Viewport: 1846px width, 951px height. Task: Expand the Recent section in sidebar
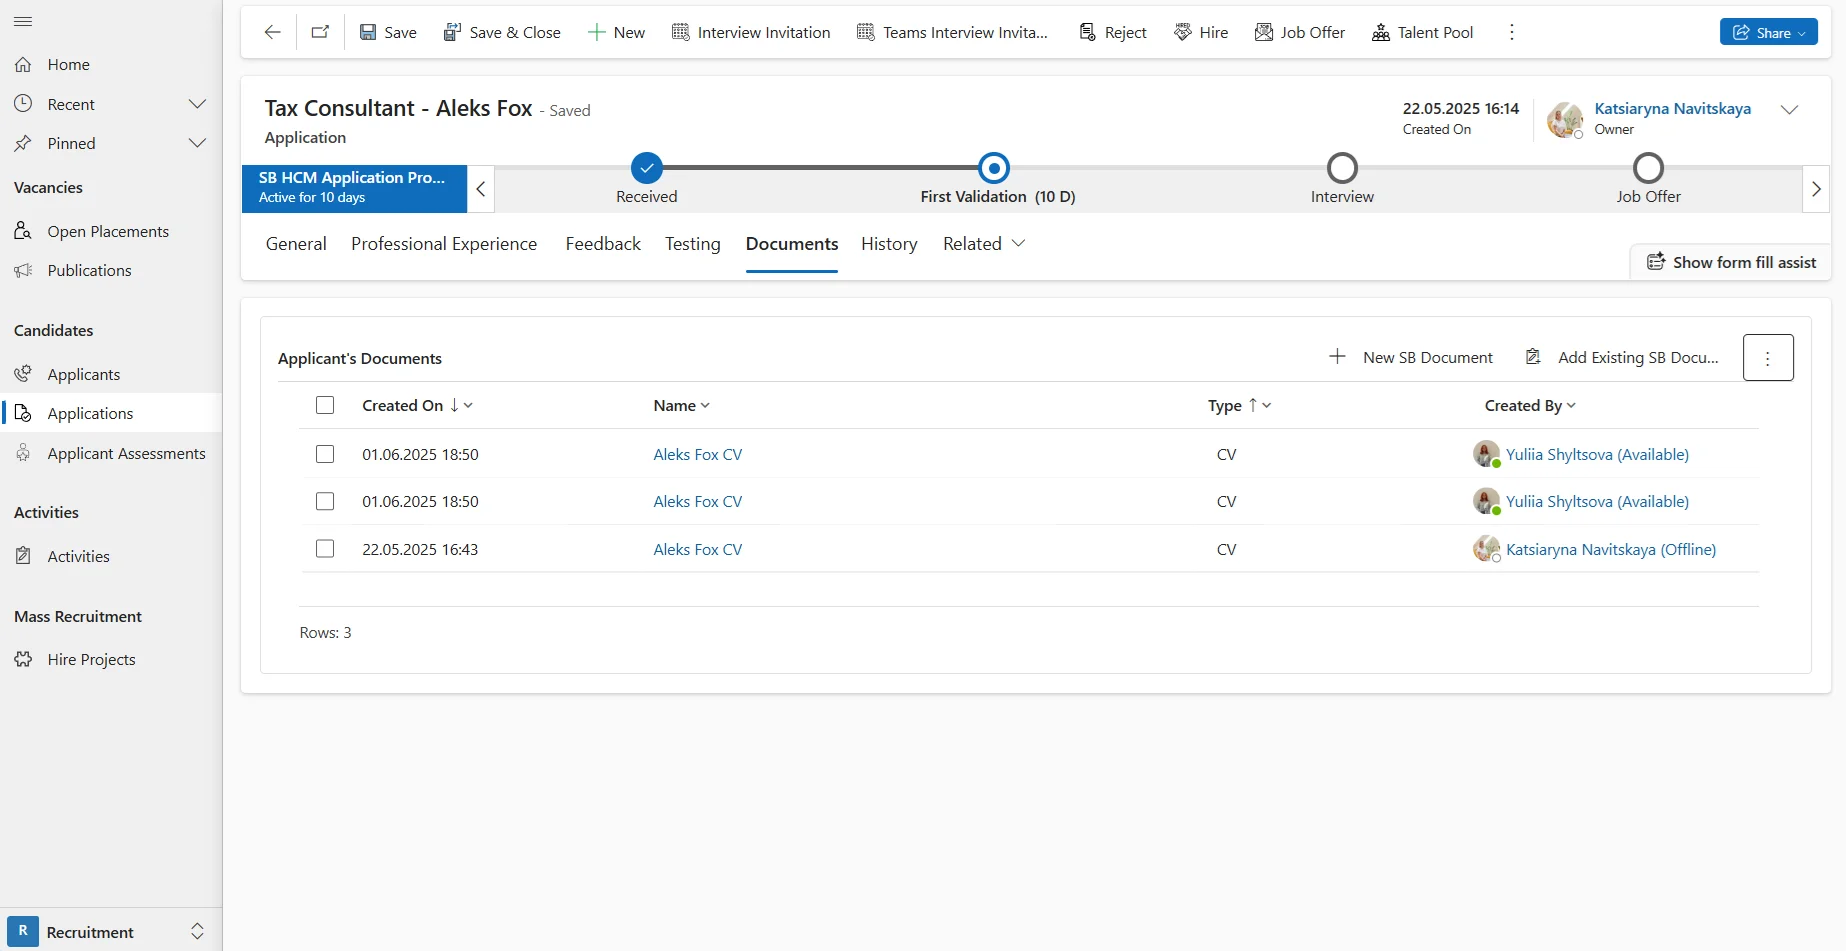click(x=197, y=104)
